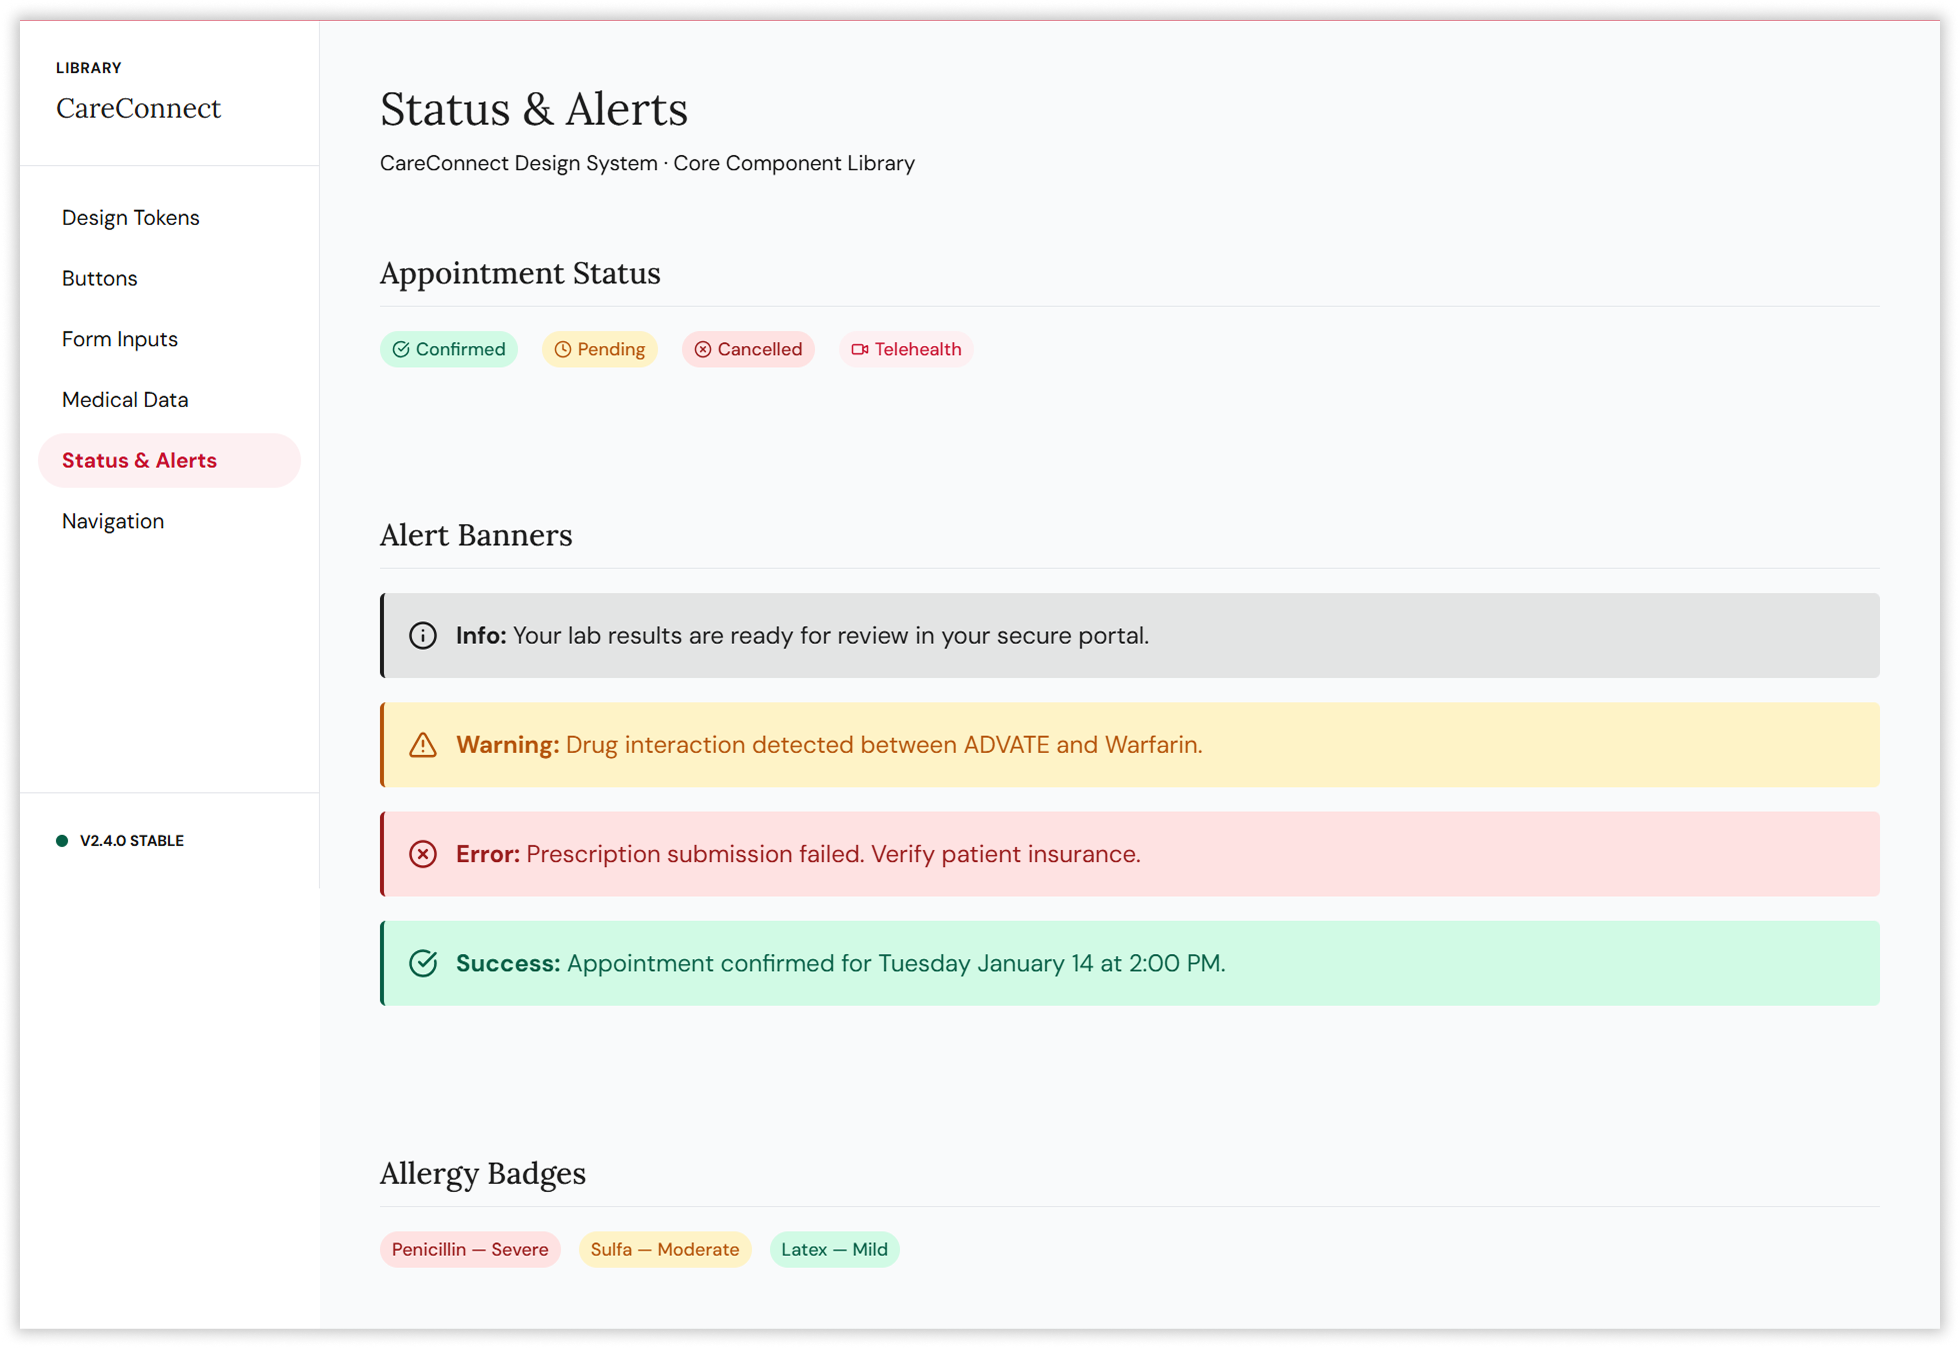Viewport: 1960px width, 1349px height.
Task: Click the error X-circle icon in Error banner
Action: pyautogui.click(x=423, y=854)
